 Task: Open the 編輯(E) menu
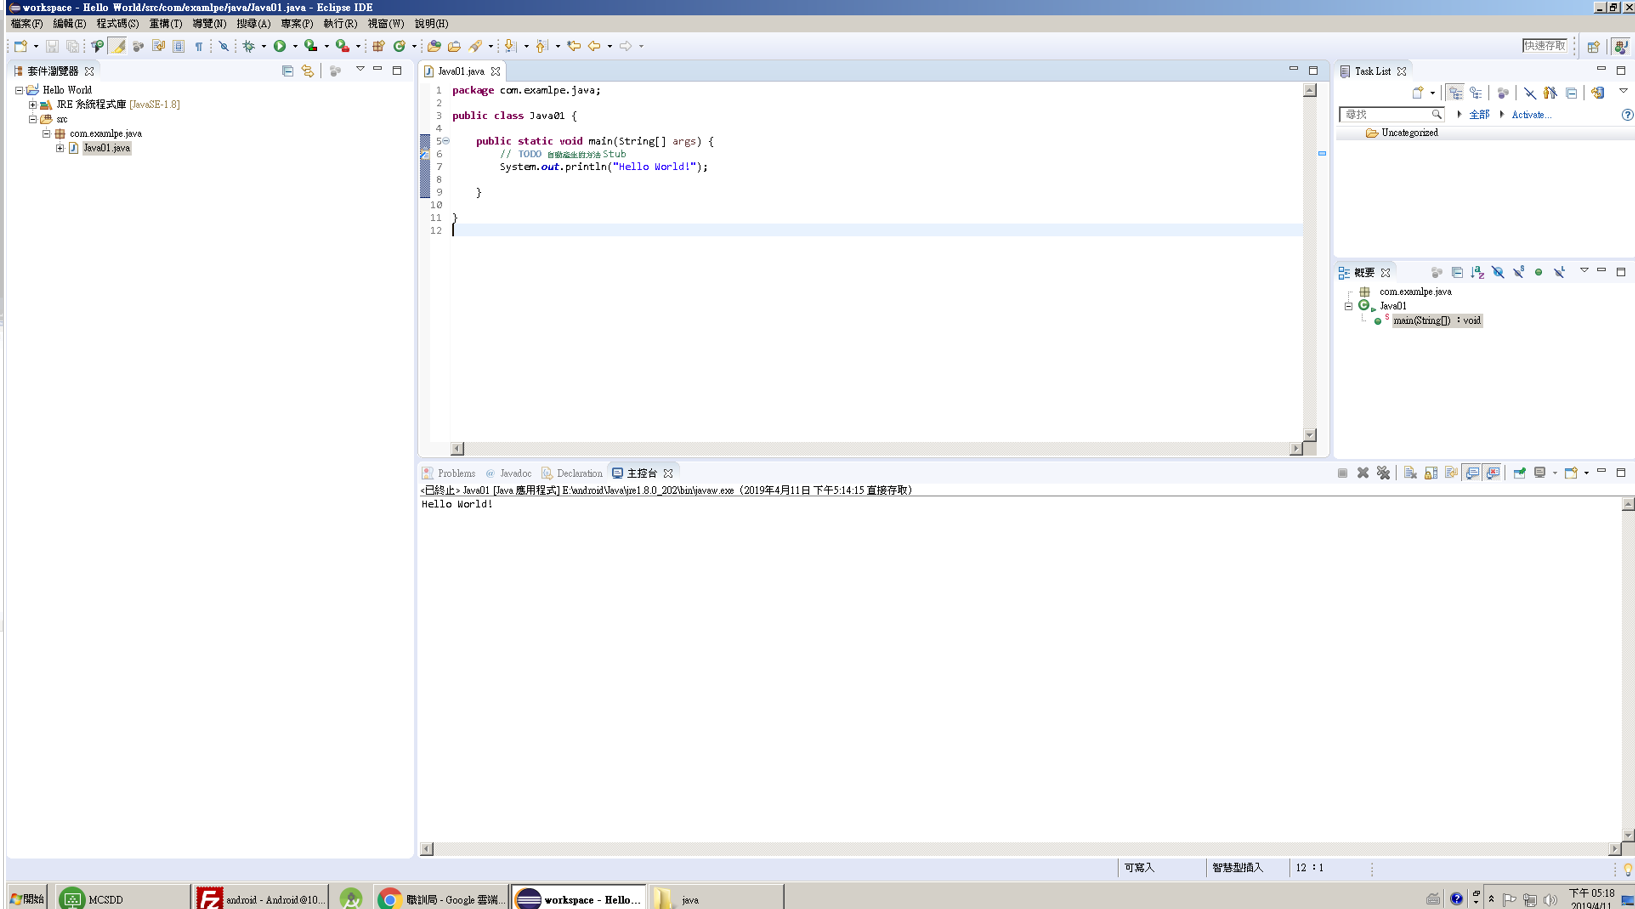coord(69,23)
